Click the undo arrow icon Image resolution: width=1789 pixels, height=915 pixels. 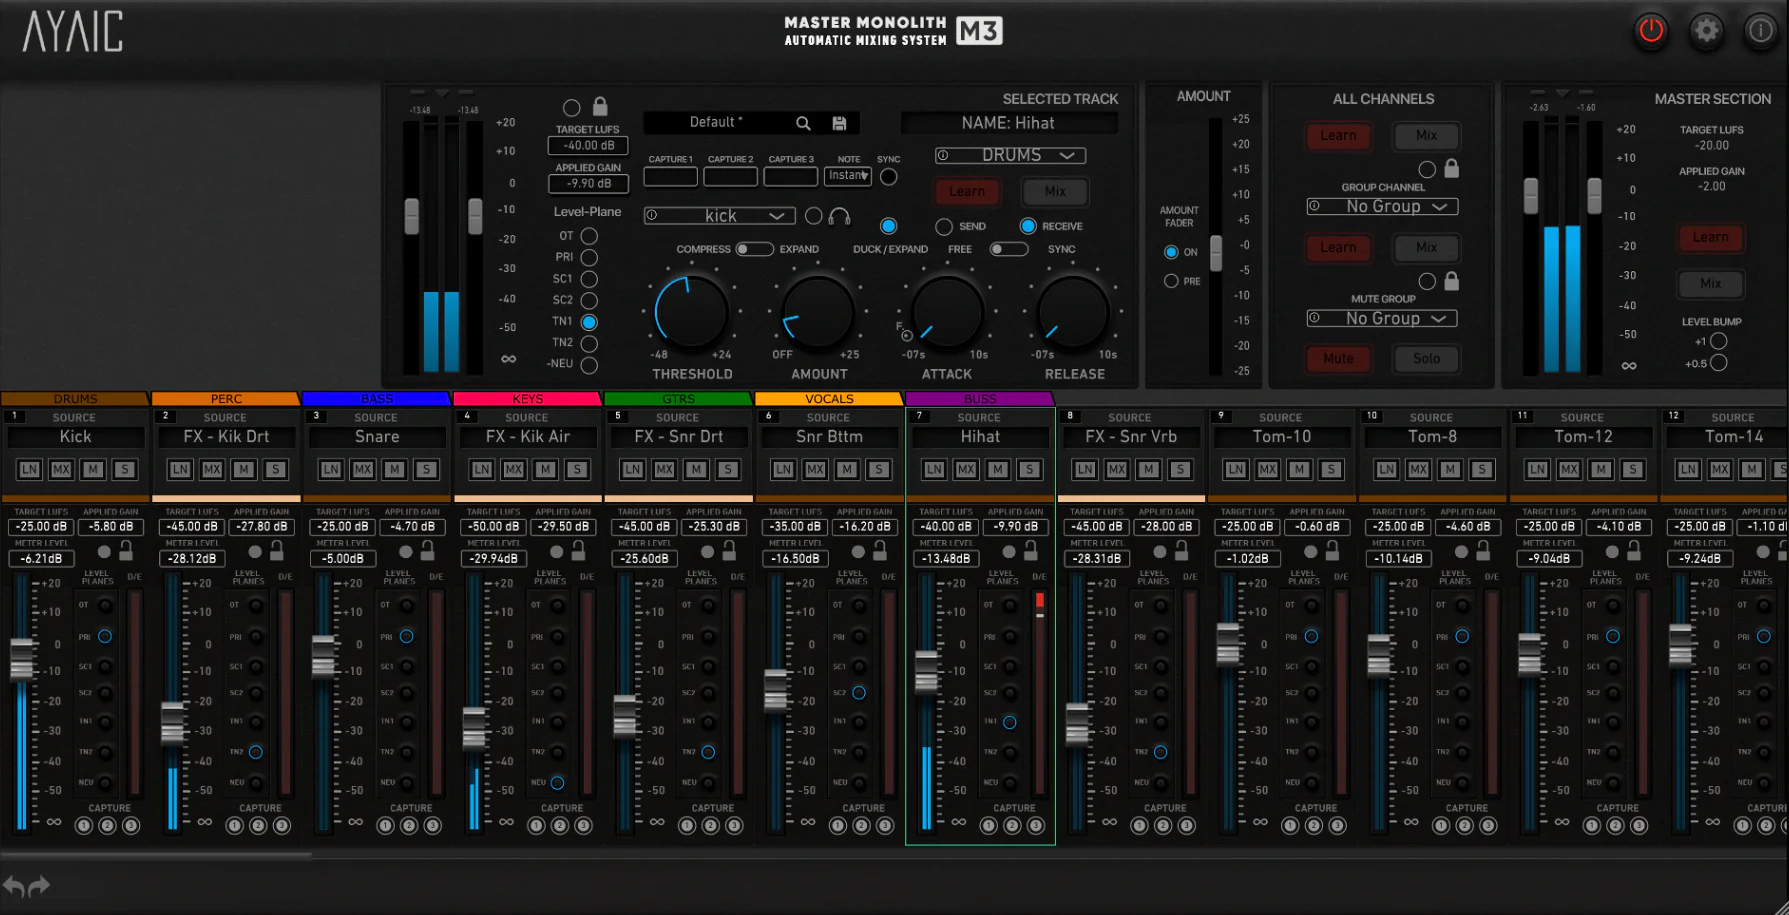tap(14, 886)
